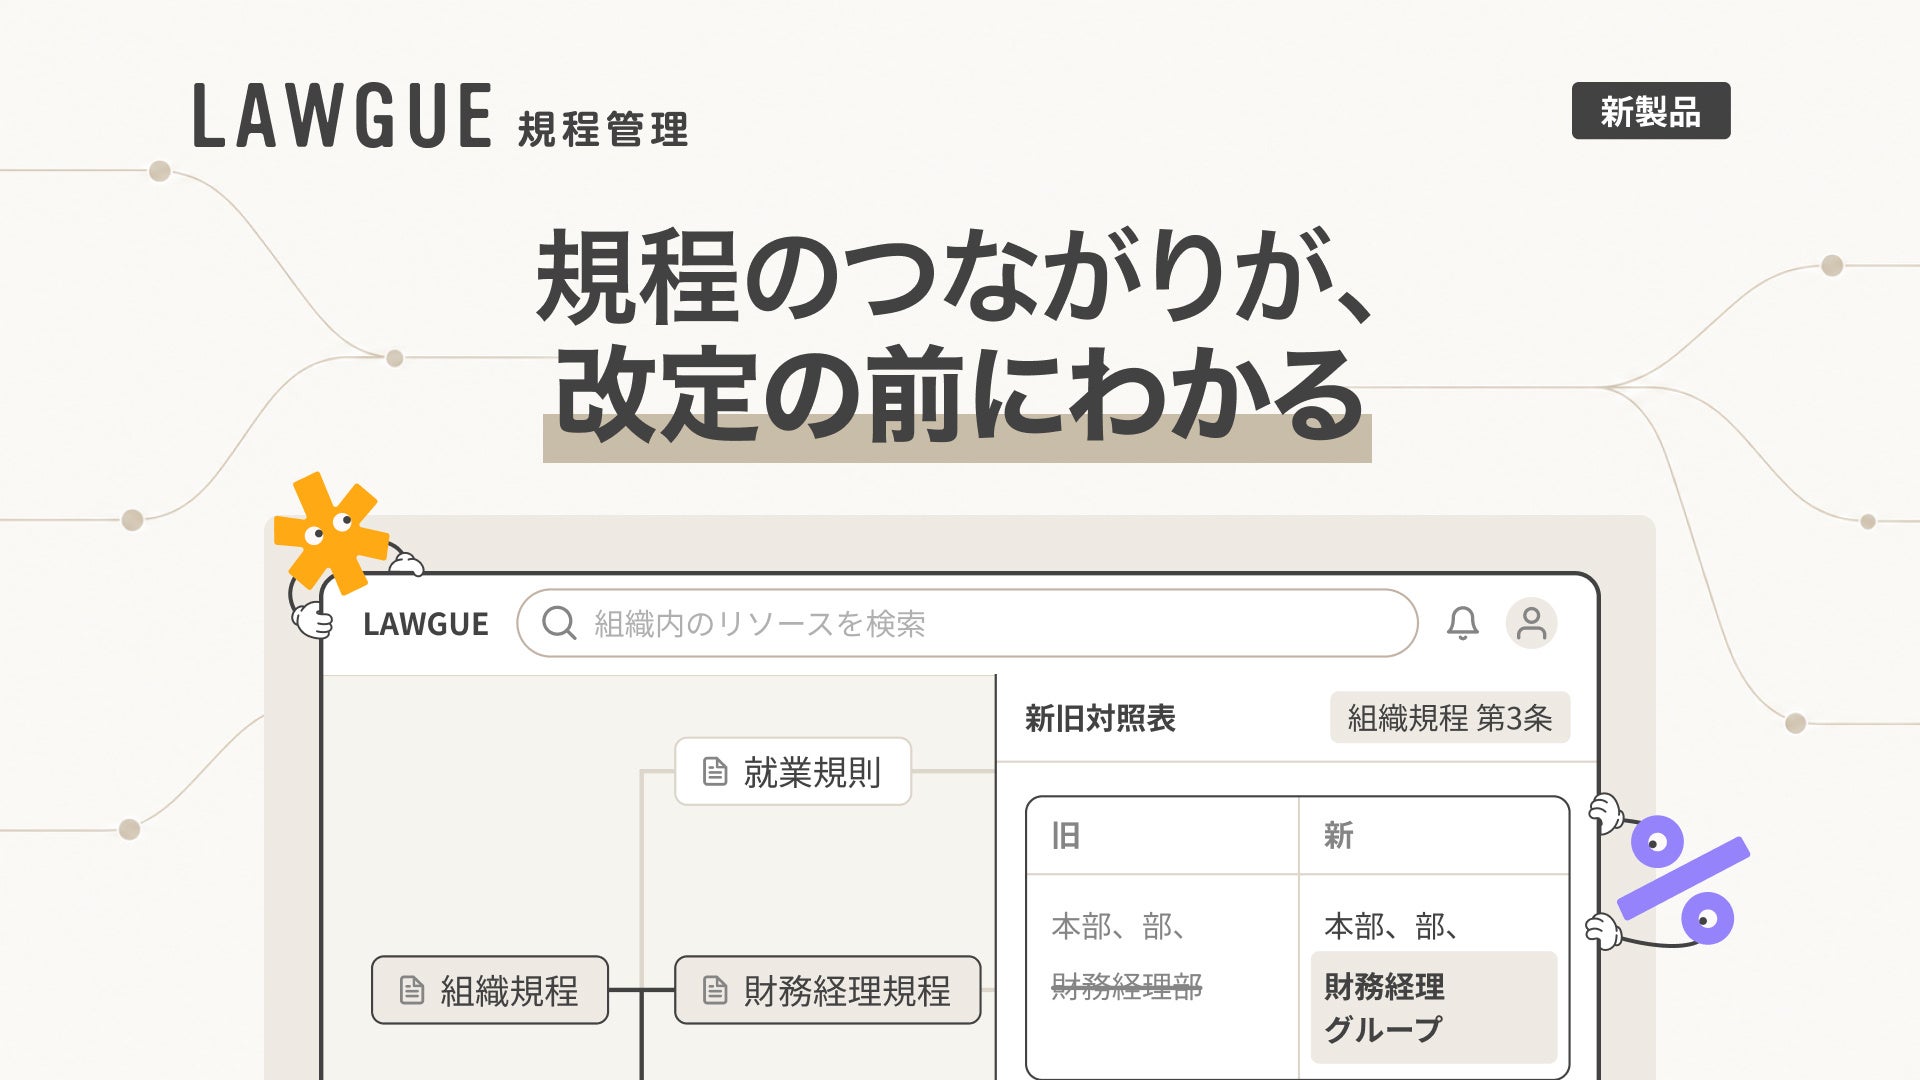
Task: Click the notification bell icon
Action: pyautogui.click(x=1462, y=623)
